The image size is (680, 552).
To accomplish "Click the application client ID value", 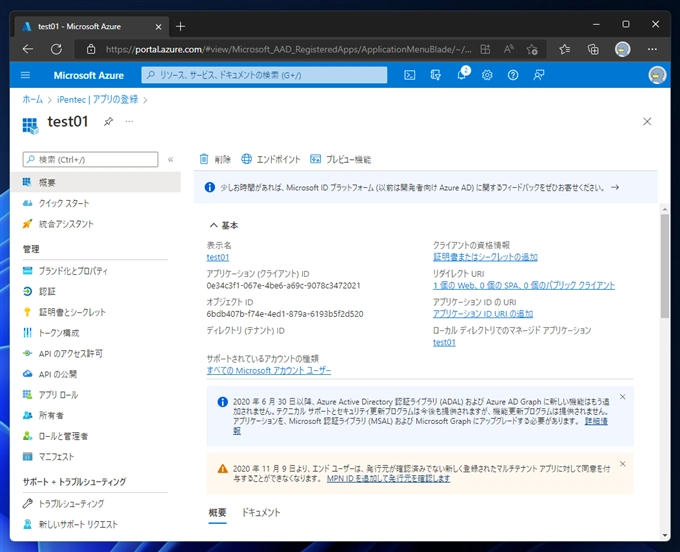I will click(x=283, y=285).
